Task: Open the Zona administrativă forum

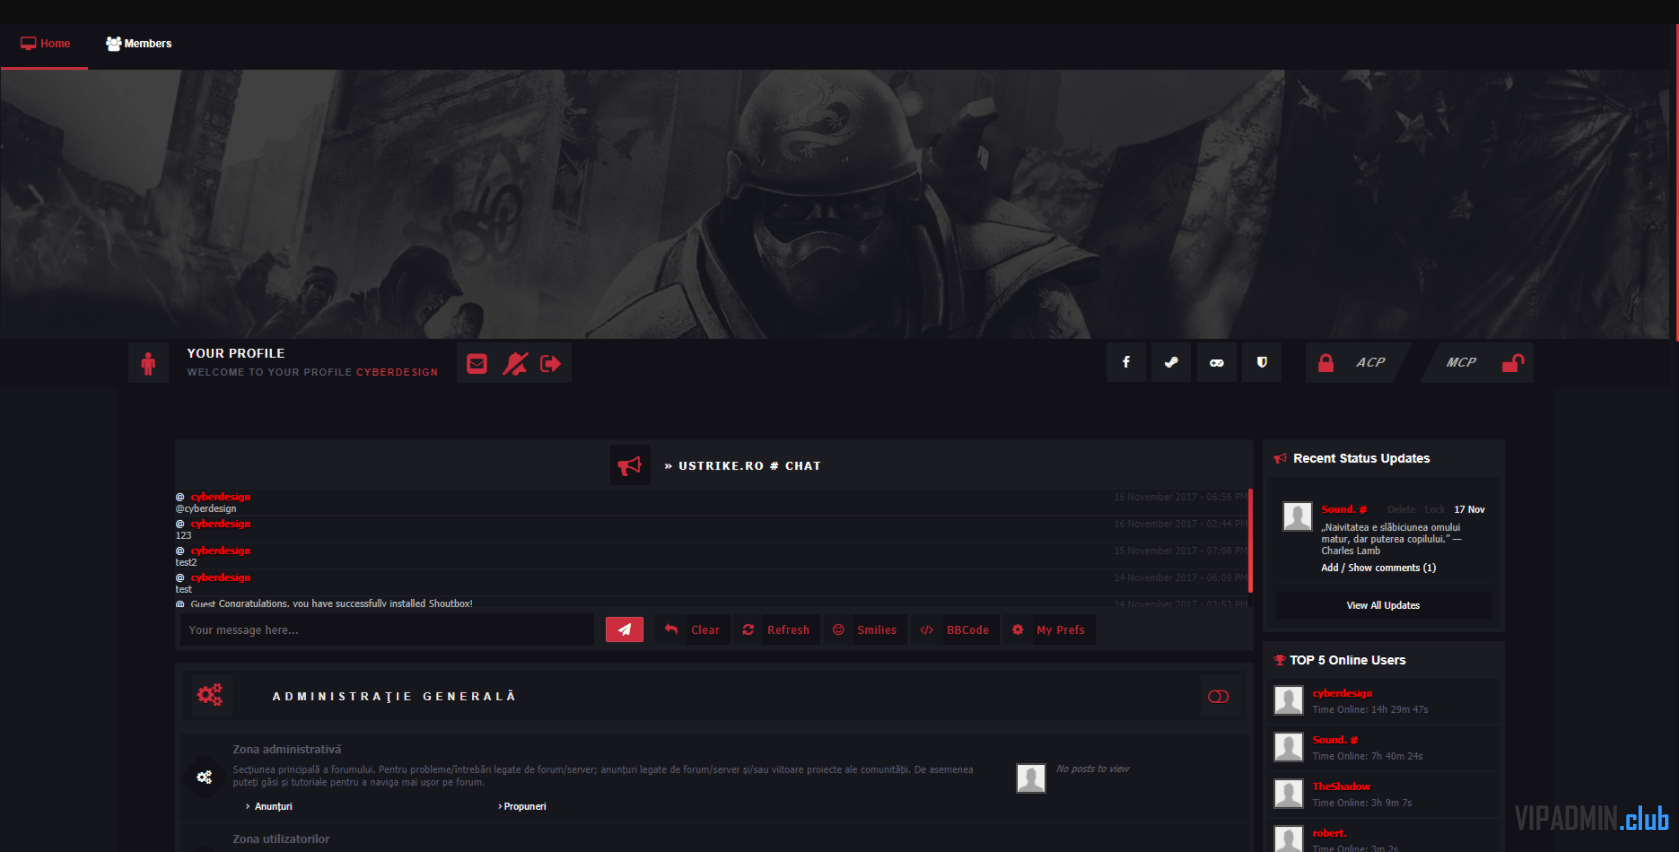Action: coord(287,749)
